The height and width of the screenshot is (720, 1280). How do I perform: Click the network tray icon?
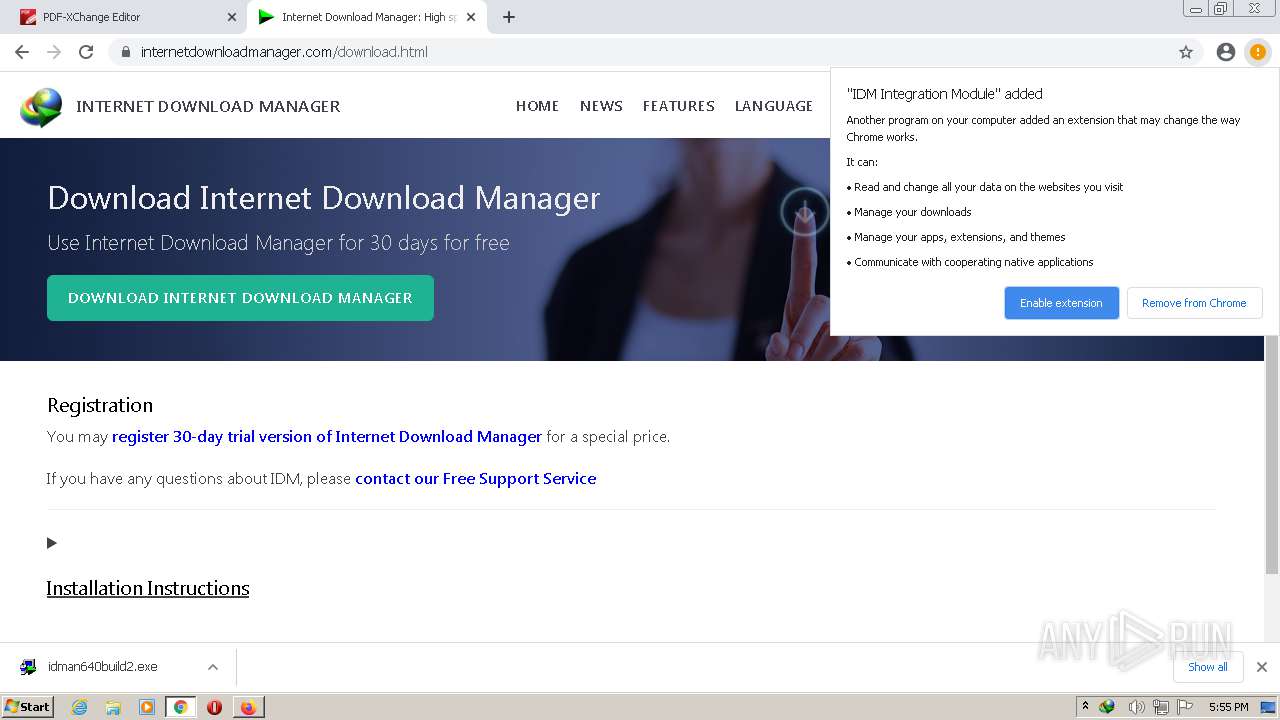pyautogui.click(x=1160, y=707)
